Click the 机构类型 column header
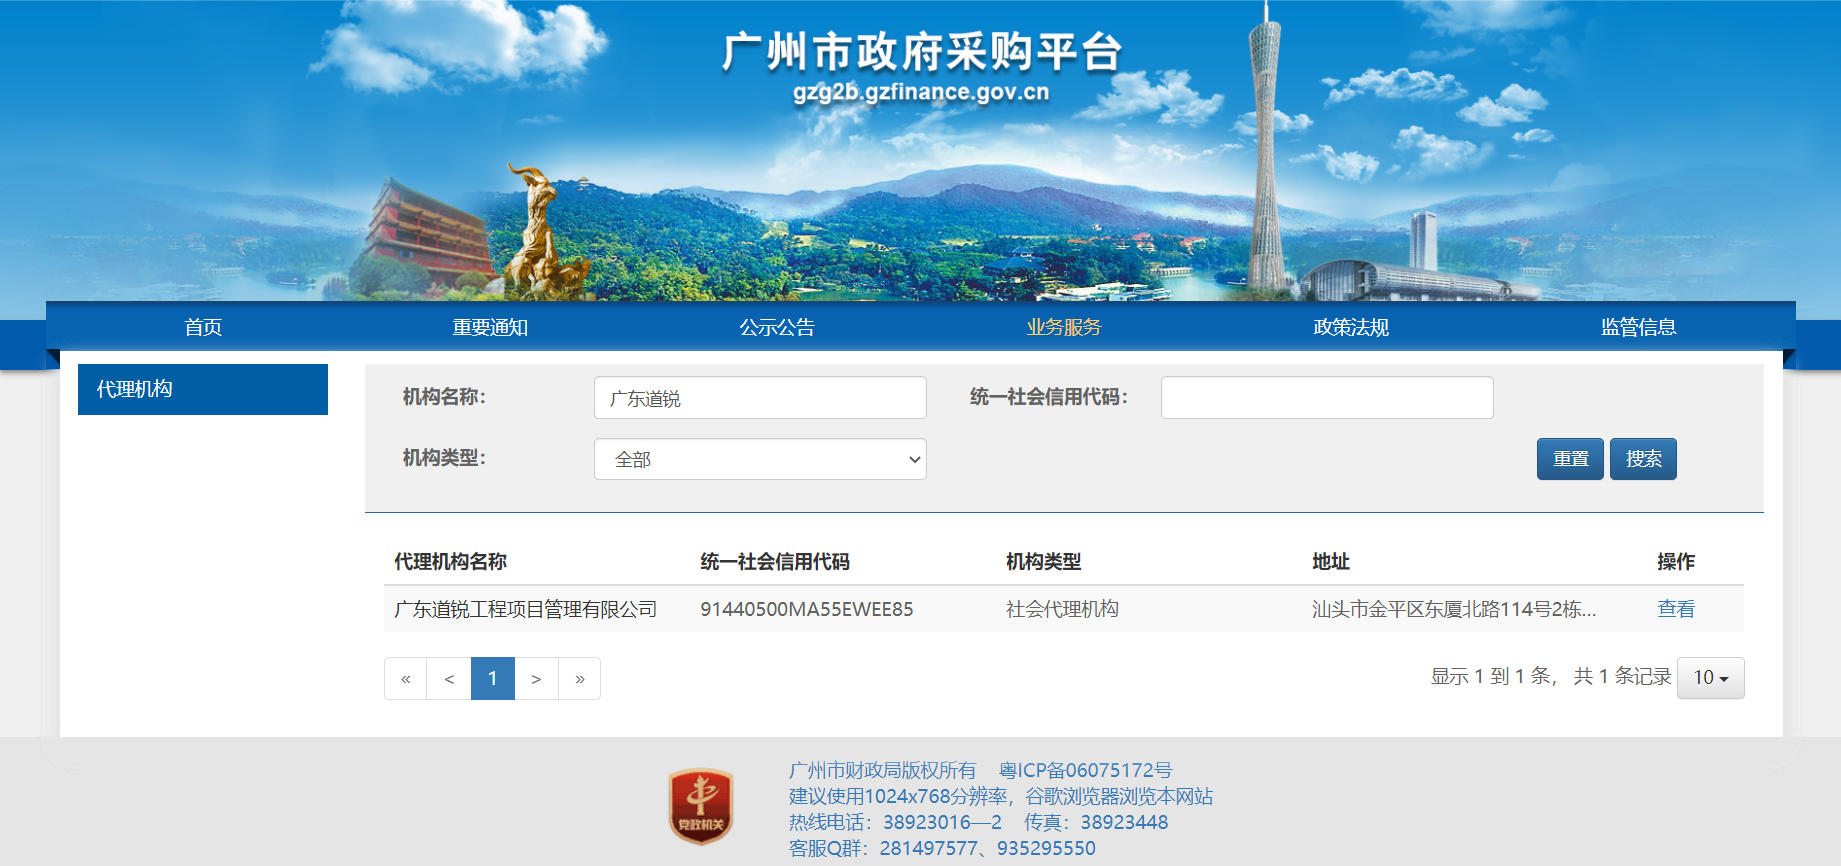This screenshot has width=1841, height=866. click(x=1043, y=562)
